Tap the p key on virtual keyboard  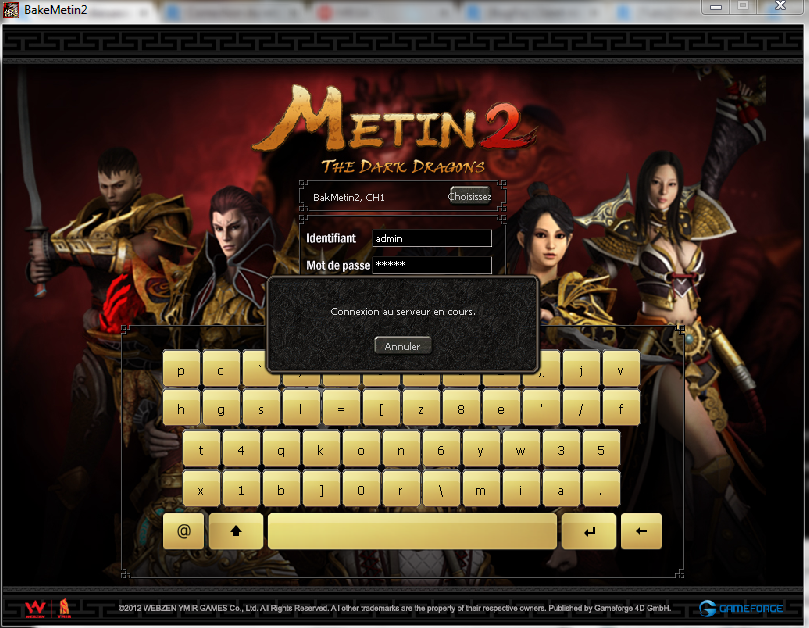181,369
